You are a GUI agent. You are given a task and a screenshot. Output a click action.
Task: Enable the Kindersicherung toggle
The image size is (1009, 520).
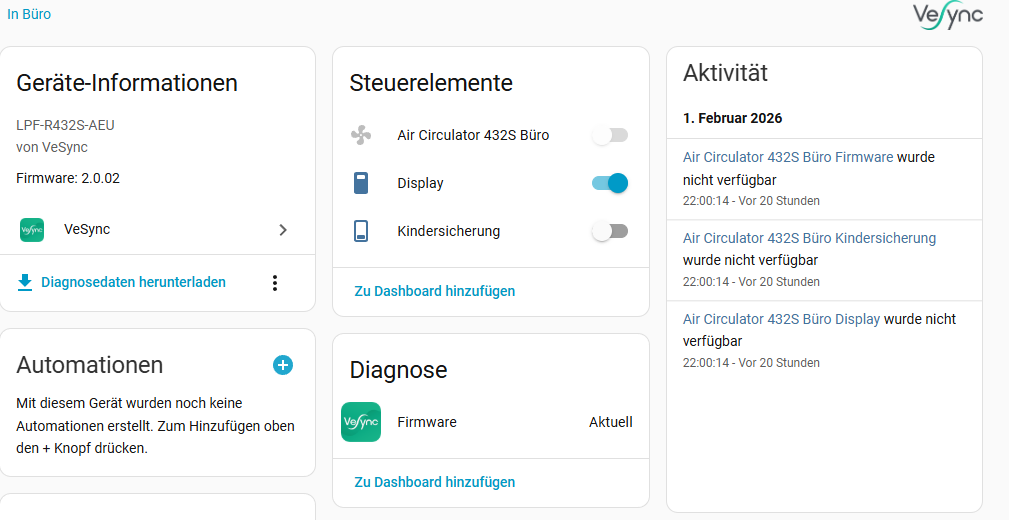(x=610, y=231)
